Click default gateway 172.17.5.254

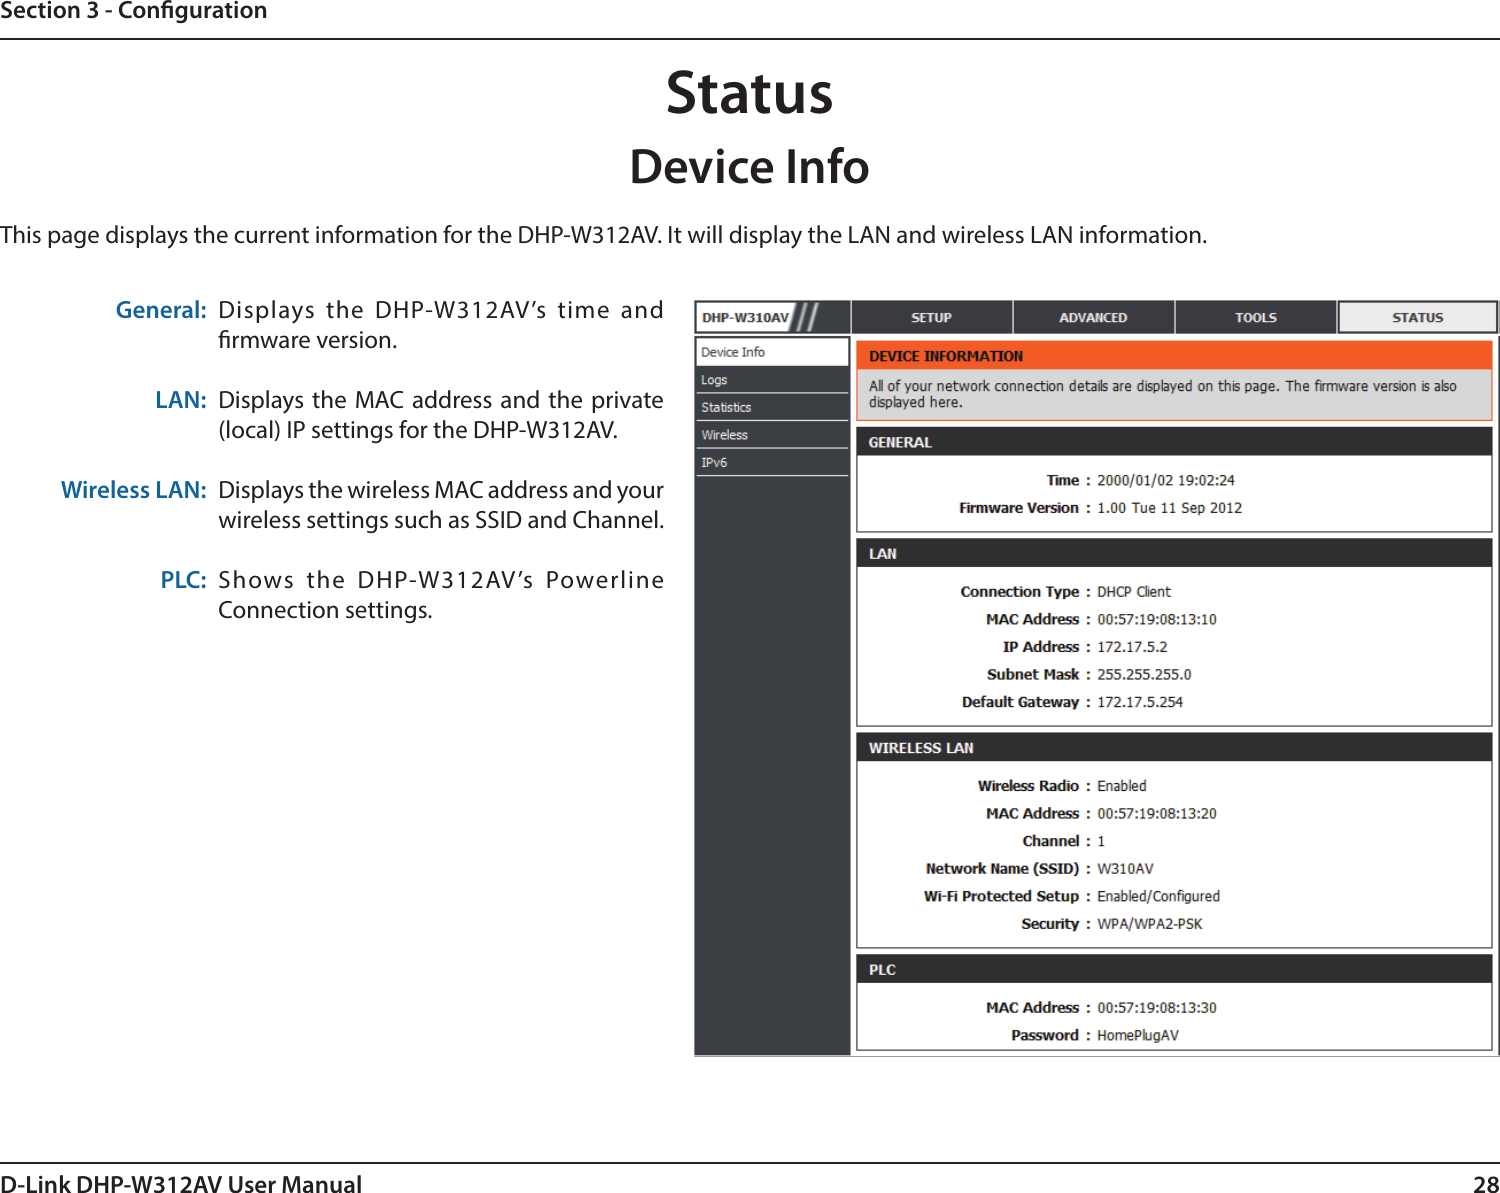(1140, 702)
